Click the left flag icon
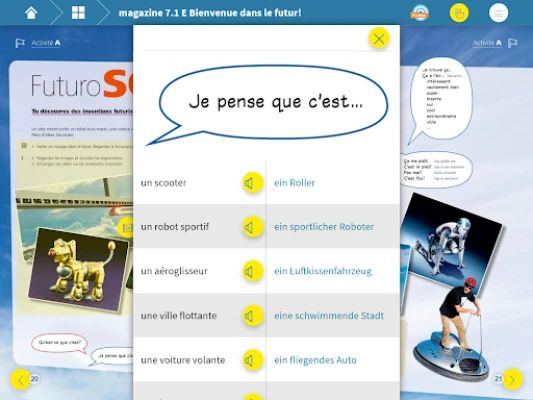 [x=20, y=43]
